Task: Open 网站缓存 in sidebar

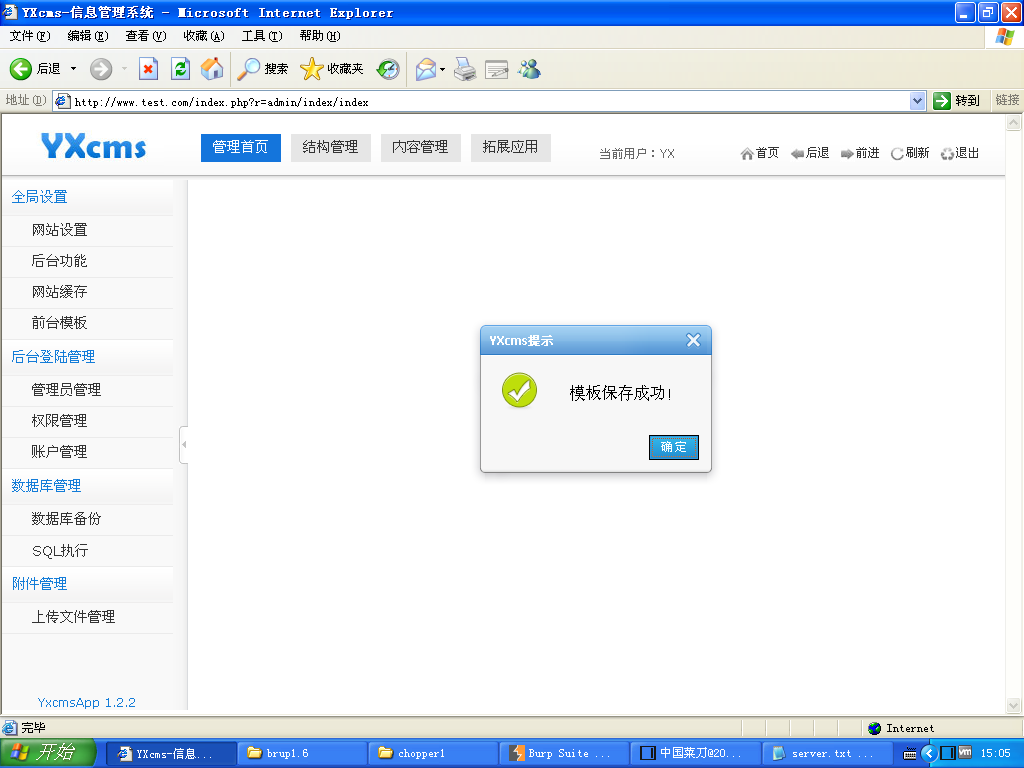Action: click(x=59, y=292)
